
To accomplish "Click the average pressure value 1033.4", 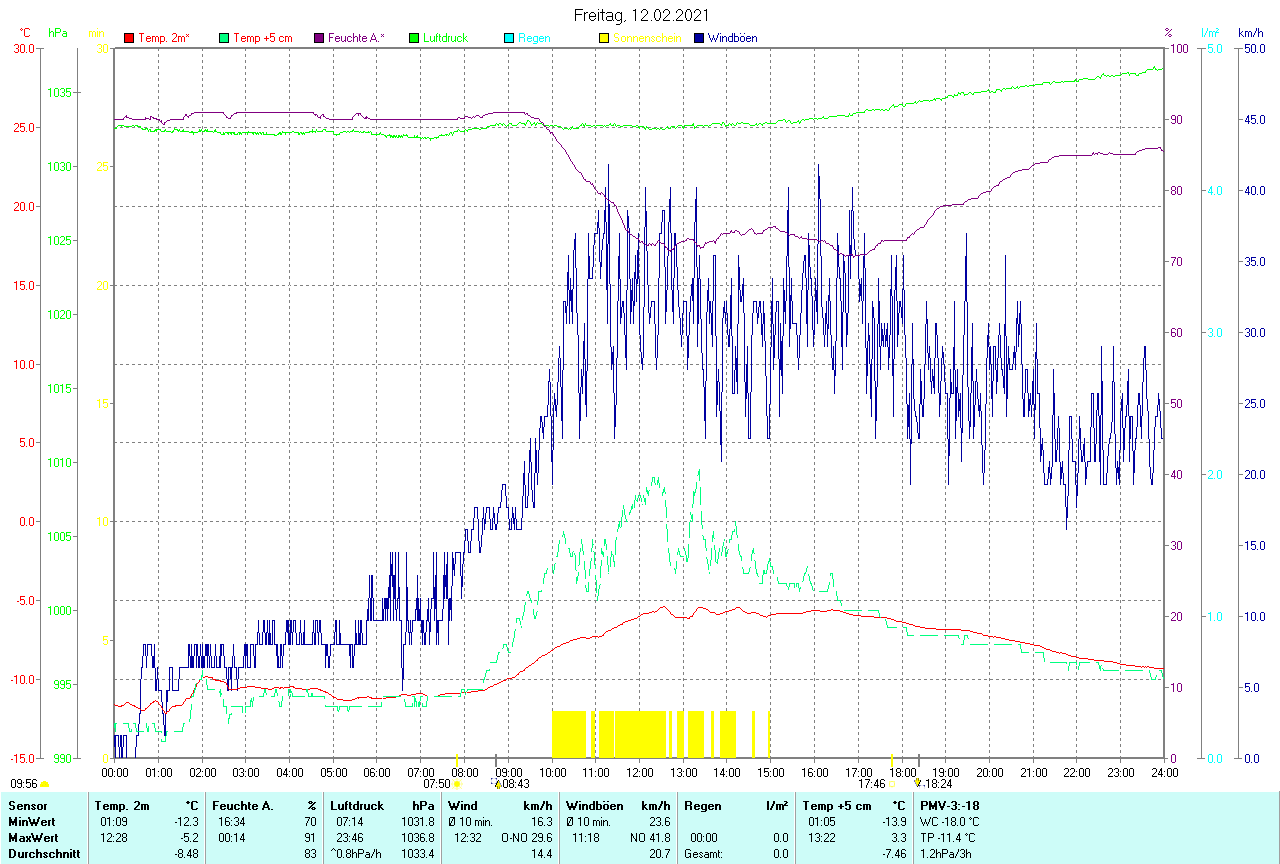I will click(x=416, y=854).
